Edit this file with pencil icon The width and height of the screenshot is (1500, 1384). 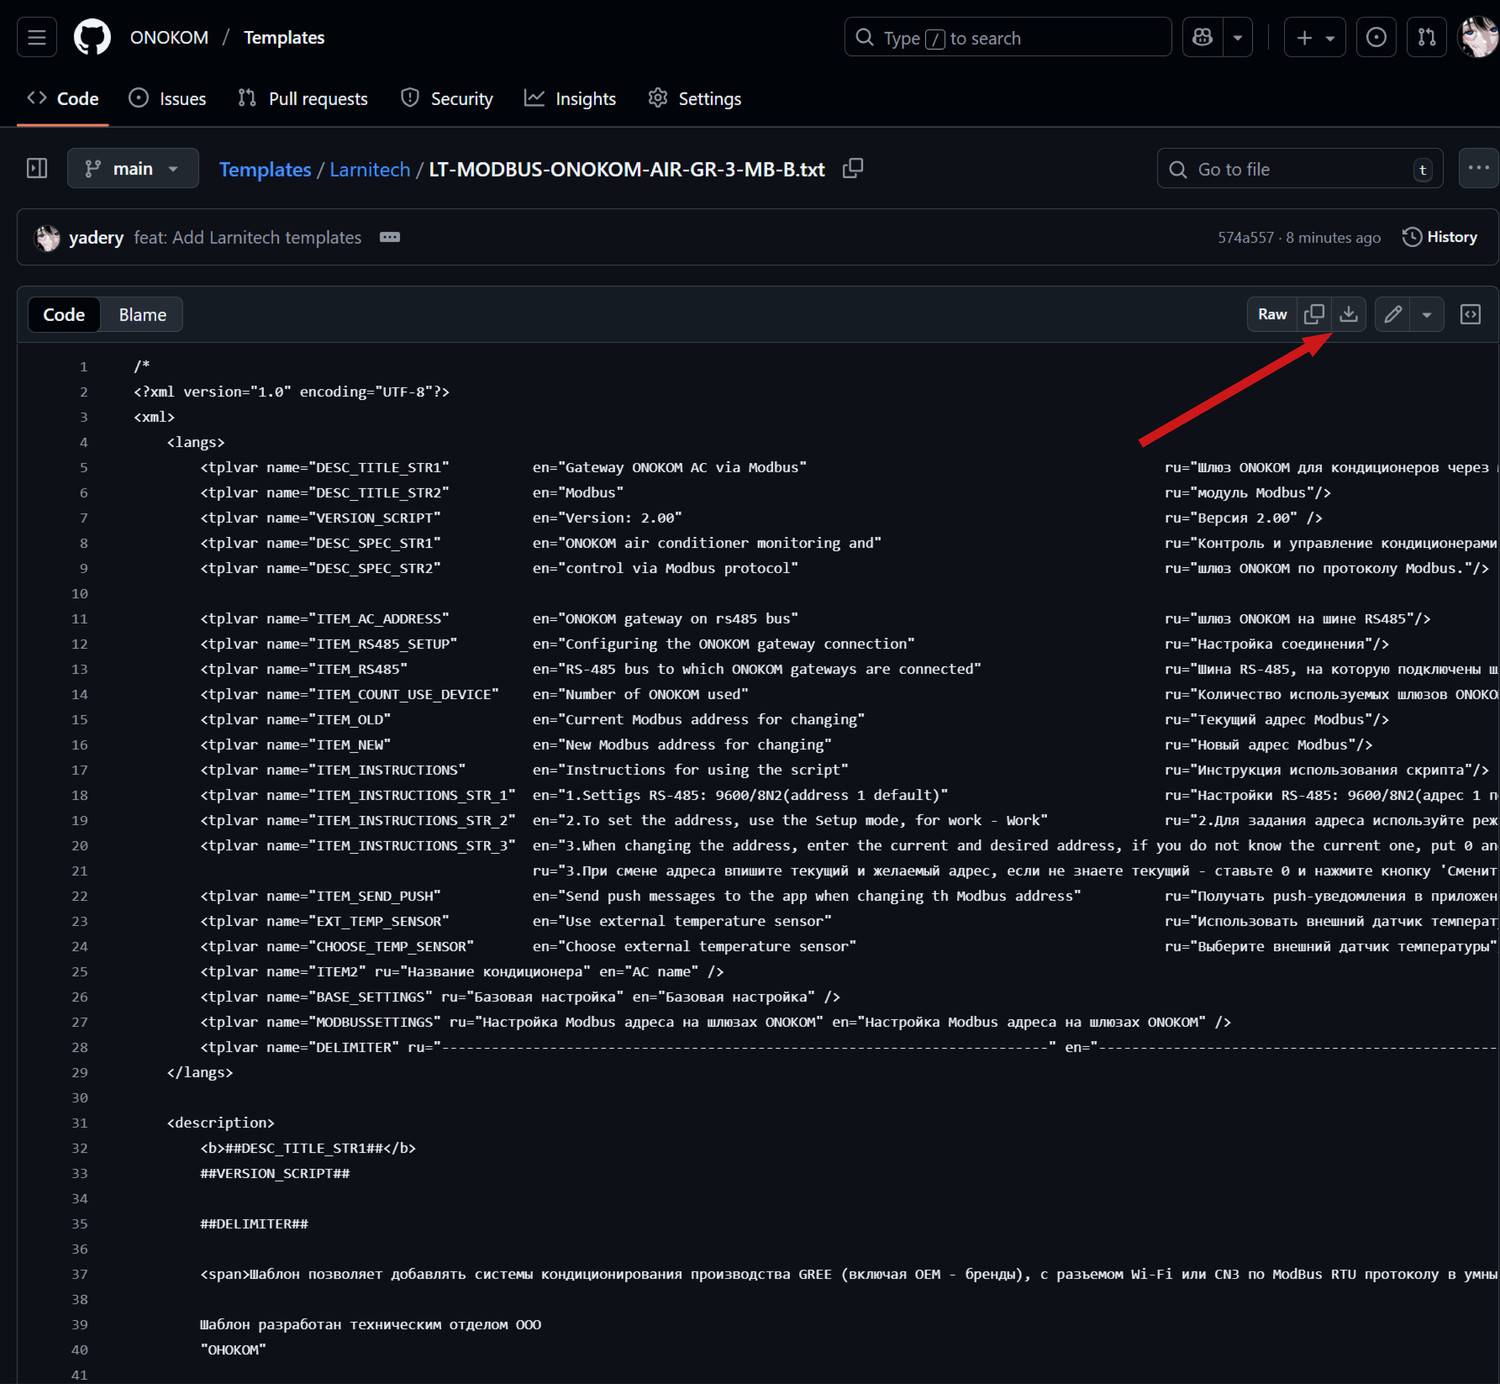1393,315
